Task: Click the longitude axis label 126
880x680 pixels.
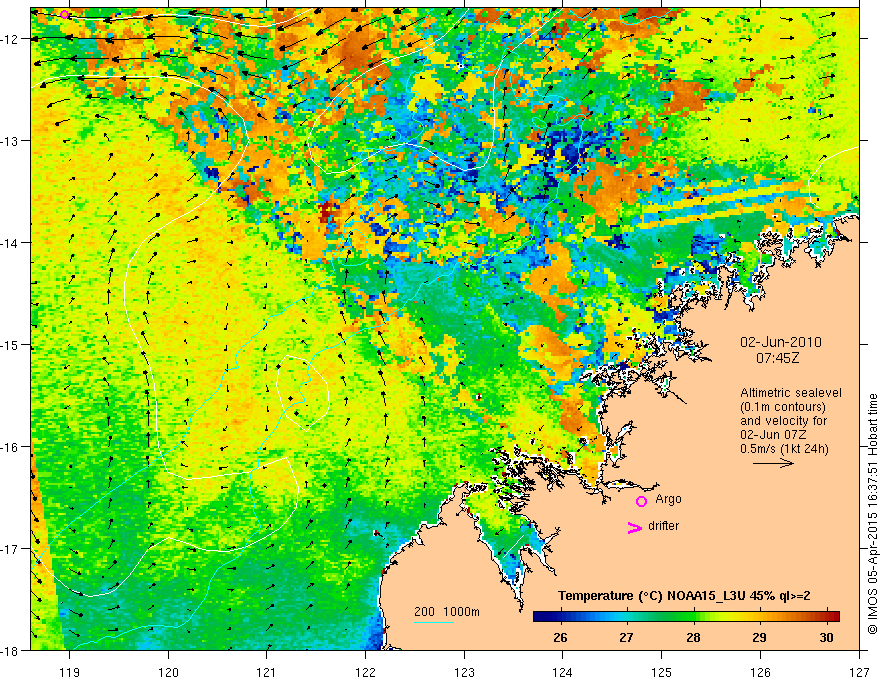Action: coord(760,672)
